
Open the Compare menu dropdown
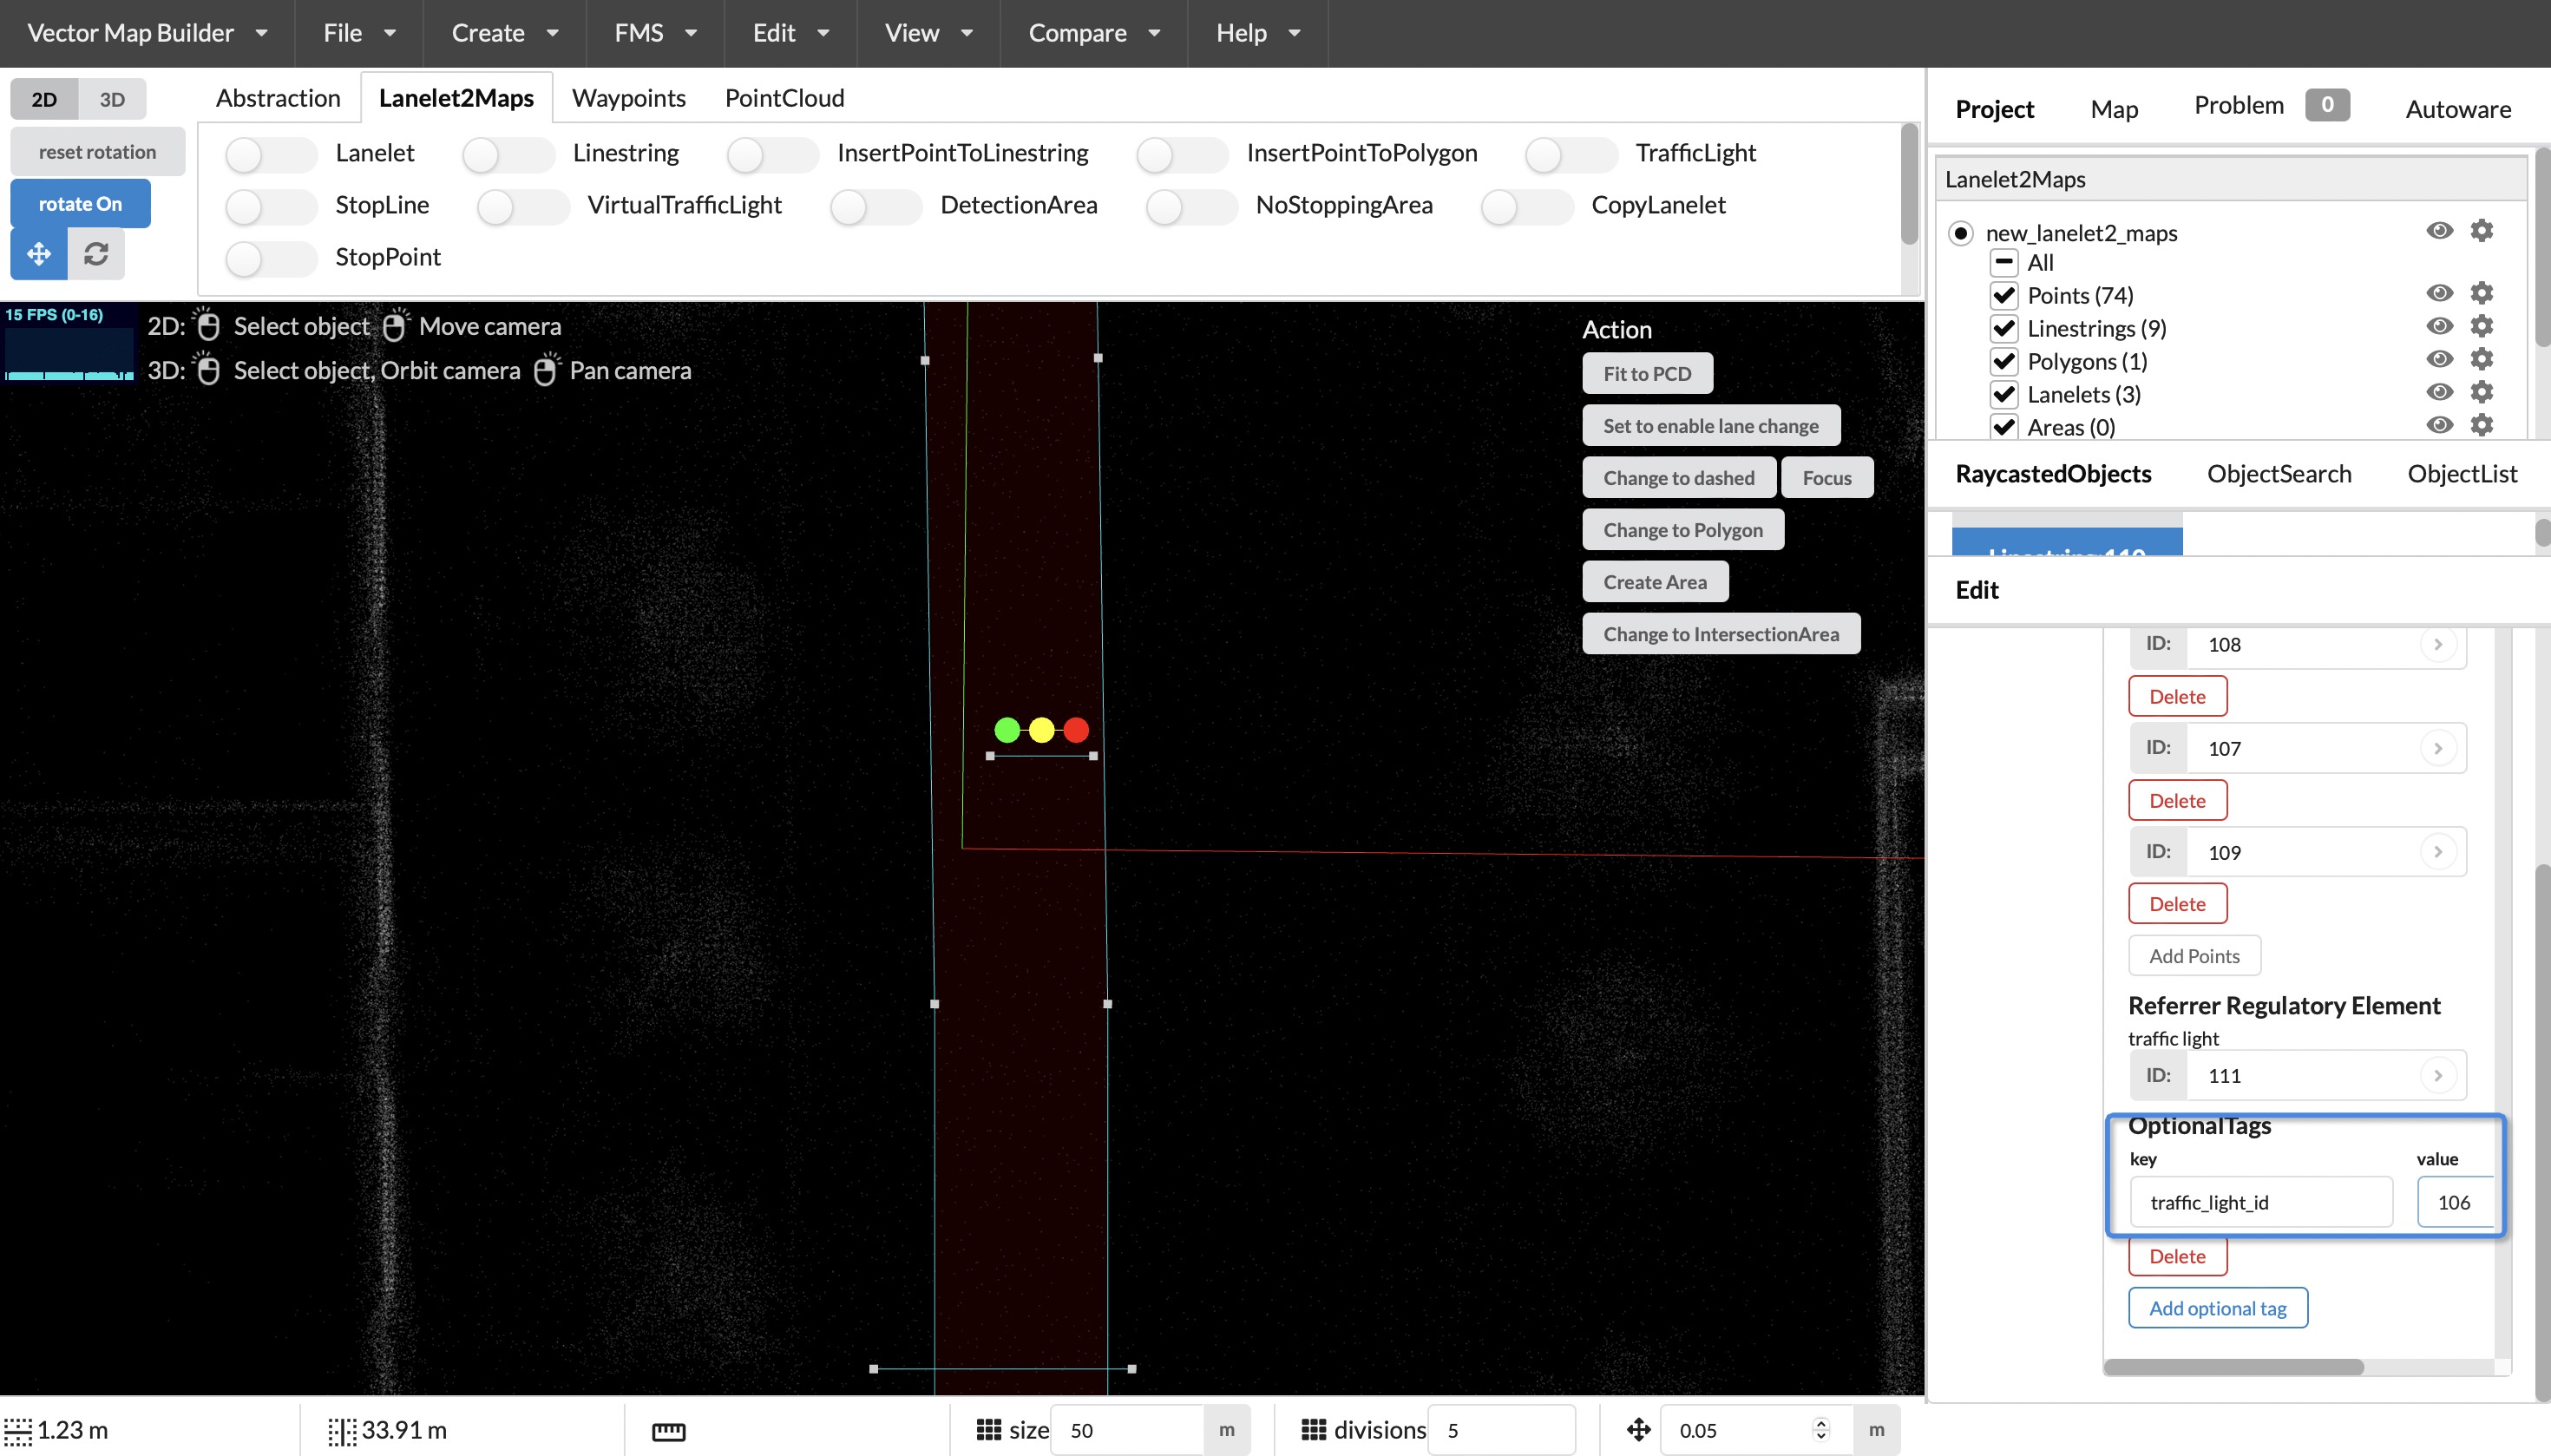click(x=1094, y=33)
